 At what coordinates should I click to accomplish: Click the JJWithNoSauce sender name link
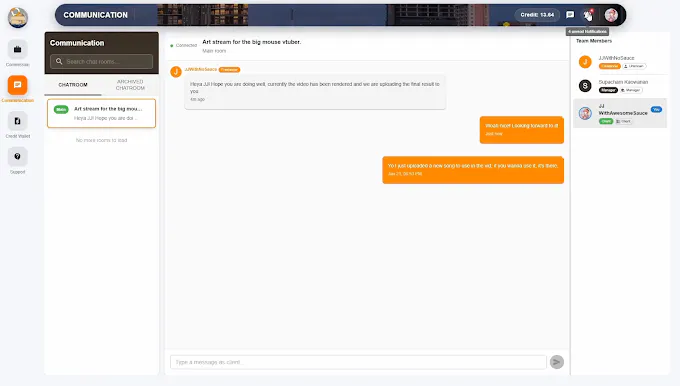200,69
